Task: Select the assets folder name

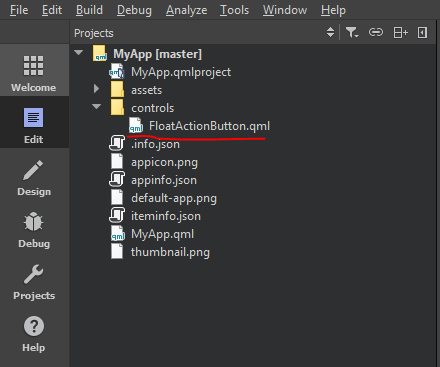Action: [x=146, y=90]
